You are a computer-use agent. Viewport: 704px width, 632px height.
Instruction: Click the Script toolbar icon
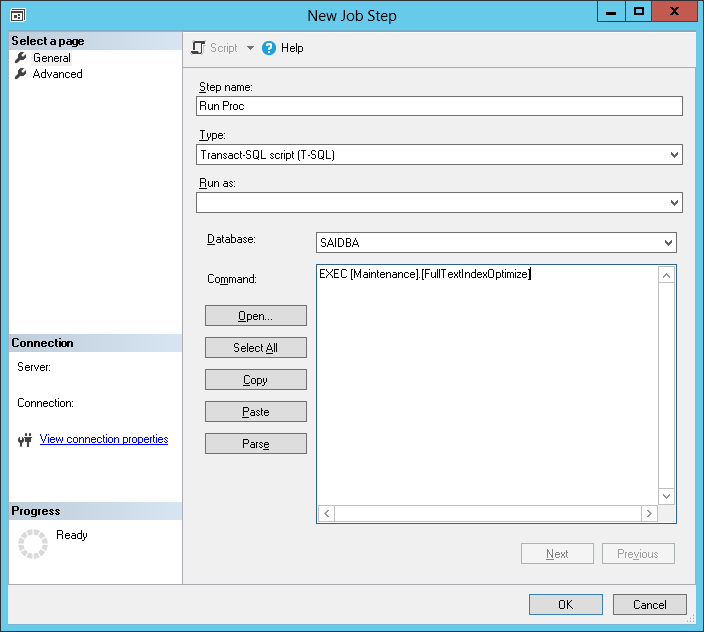pyautogui.click(x=198, y=48)
